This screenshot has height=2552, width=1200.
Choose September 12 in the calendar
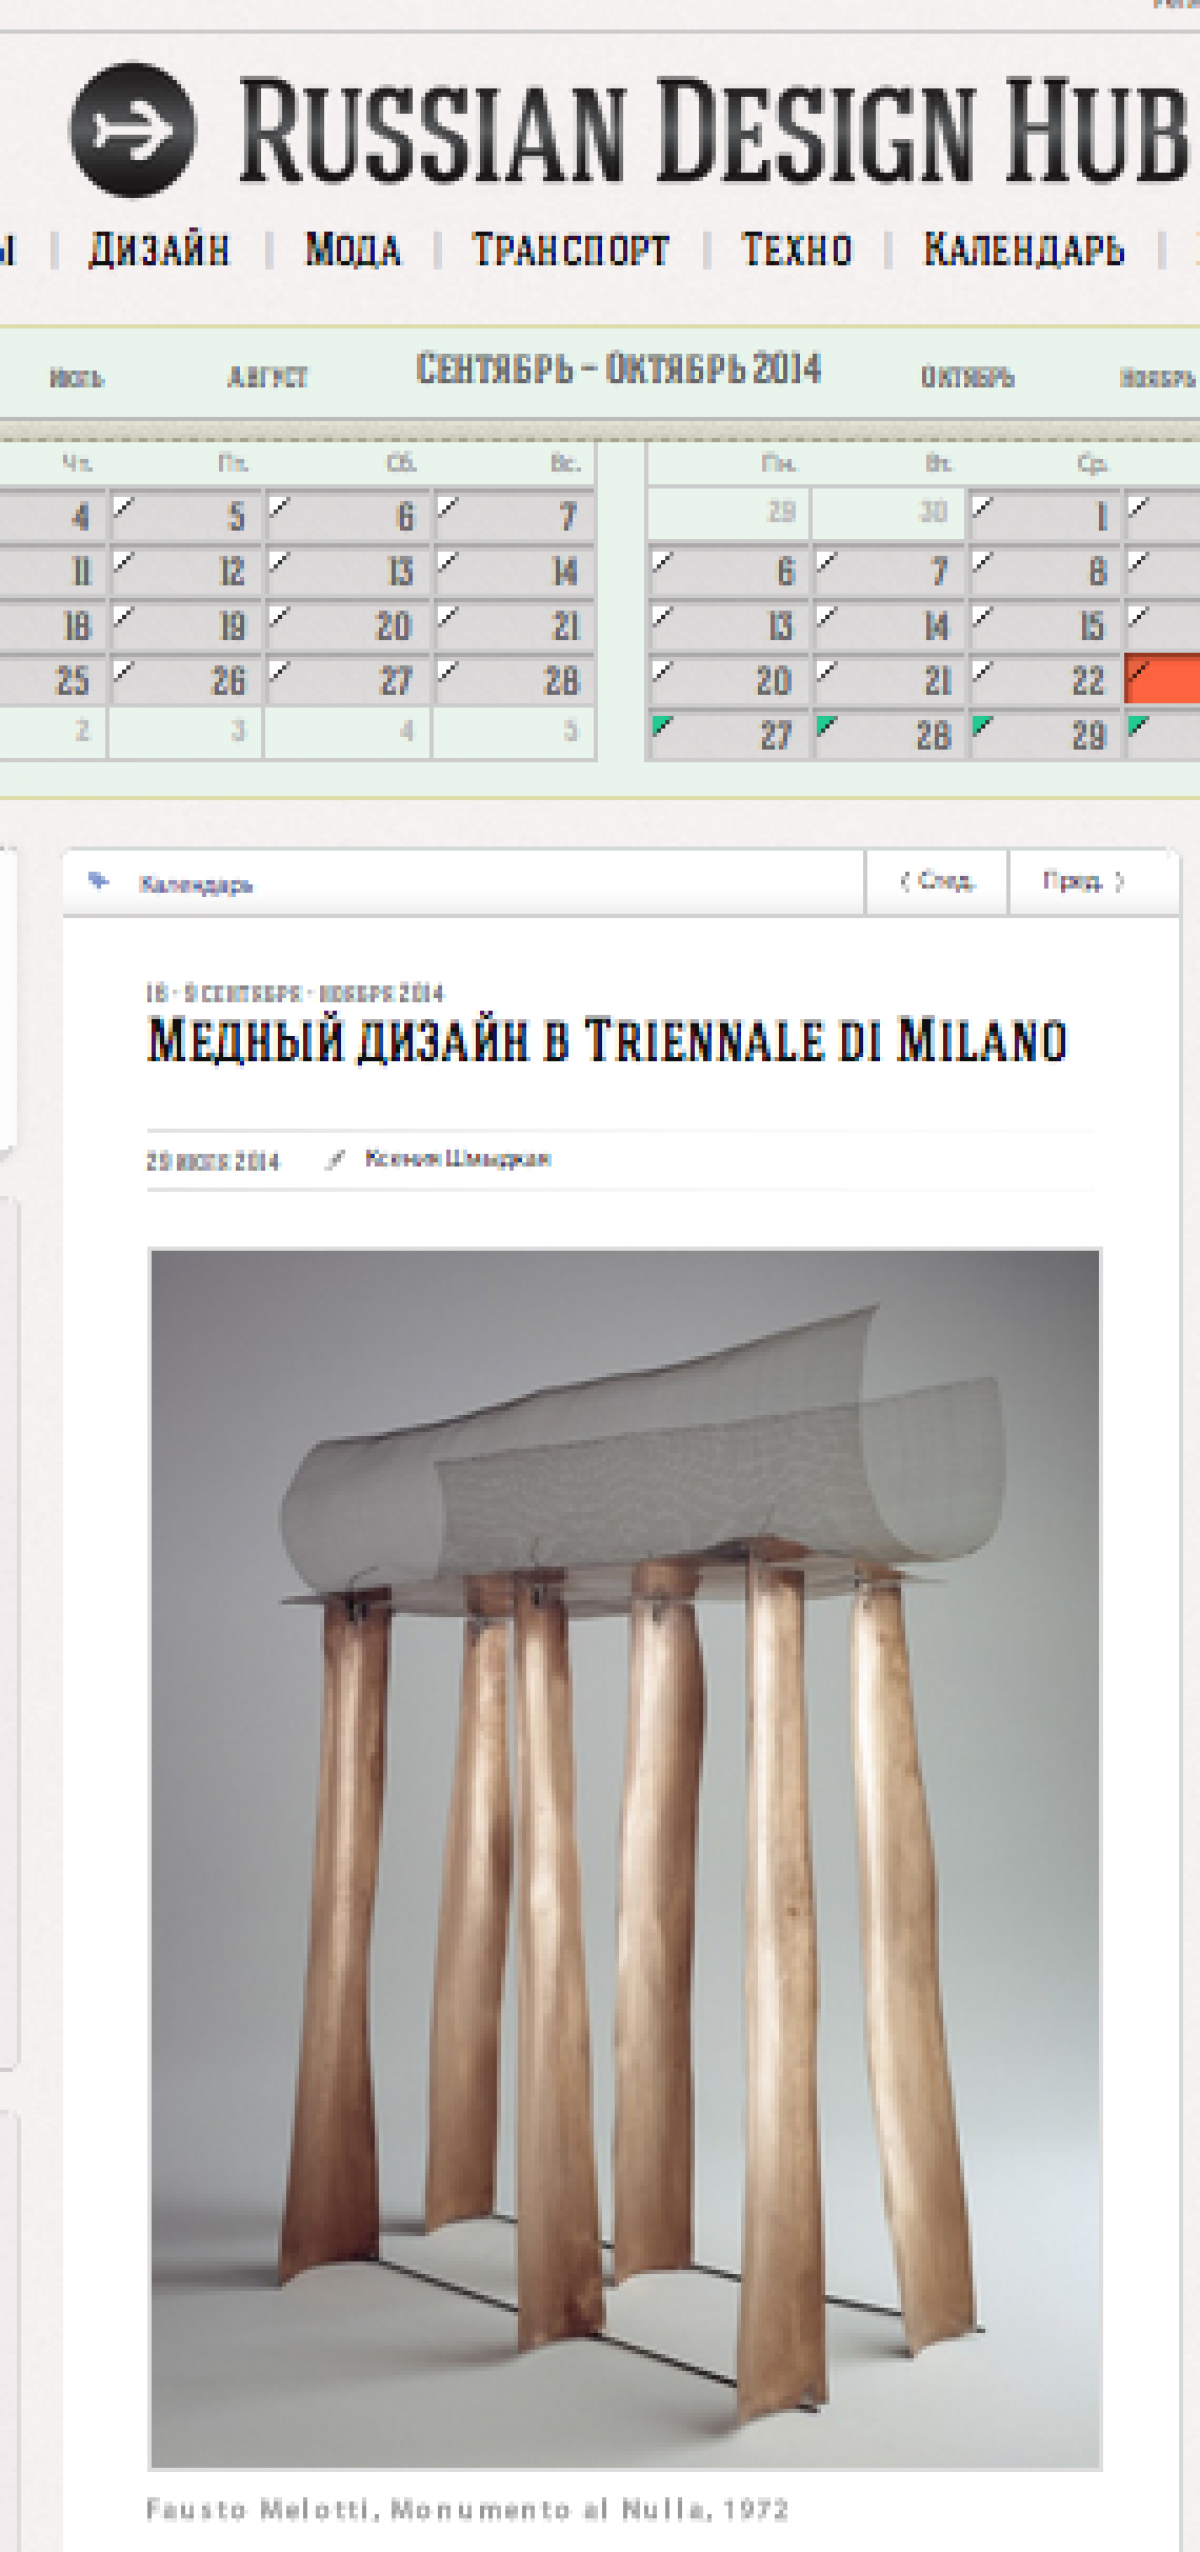(x=186, y=571)
